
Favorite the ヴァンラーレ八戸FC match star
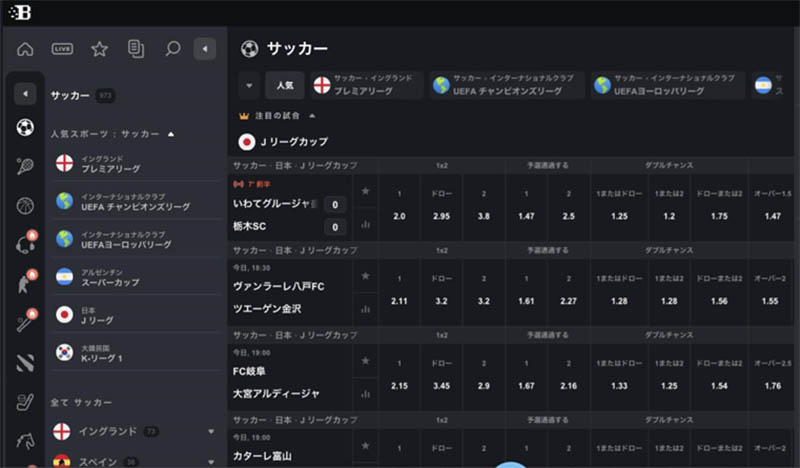365,276
